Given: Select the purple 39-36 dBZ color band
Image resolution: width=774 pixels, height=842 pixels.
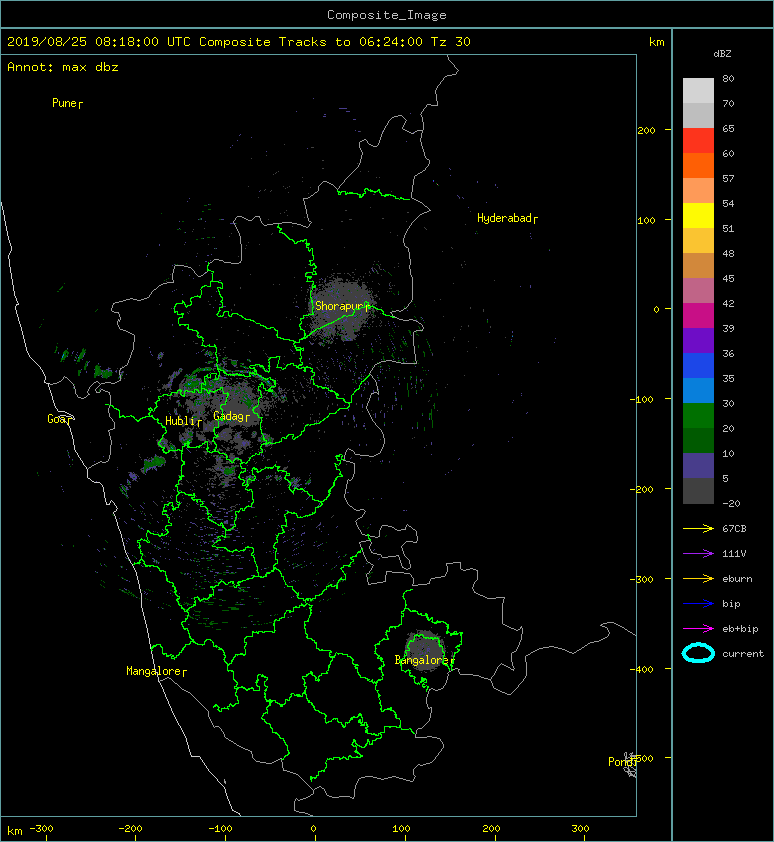Looking at the screenshot, I should (698, 340).
